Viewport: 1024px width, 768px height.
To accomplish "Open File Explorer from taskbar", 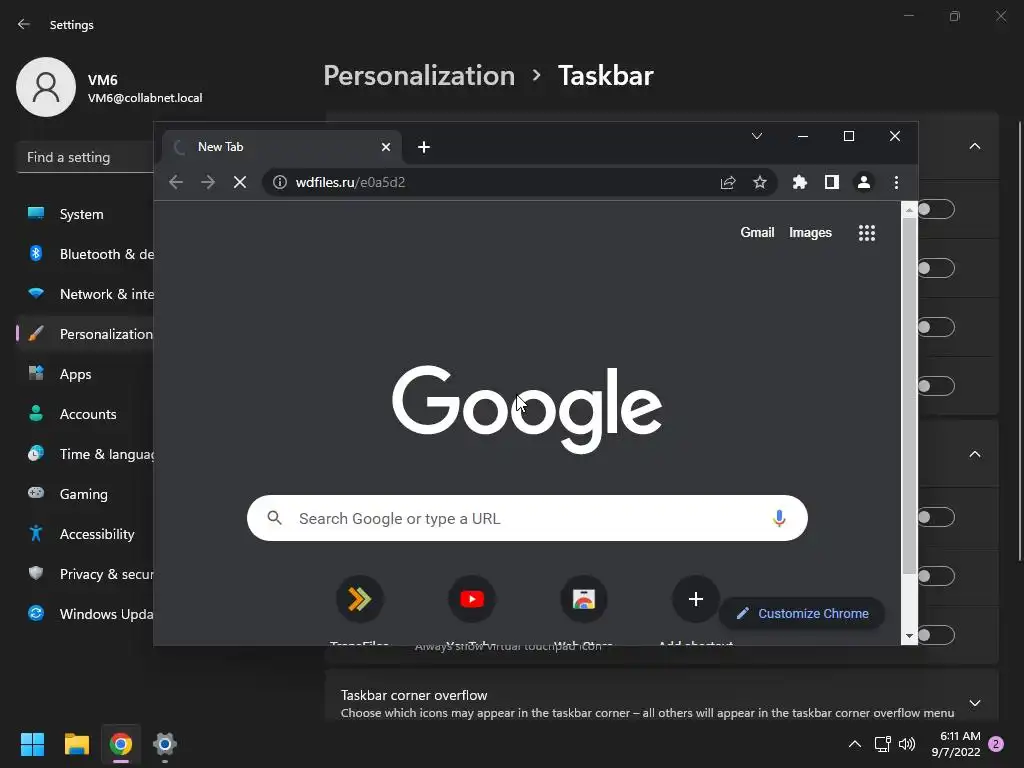I will [x=76, y=744].
